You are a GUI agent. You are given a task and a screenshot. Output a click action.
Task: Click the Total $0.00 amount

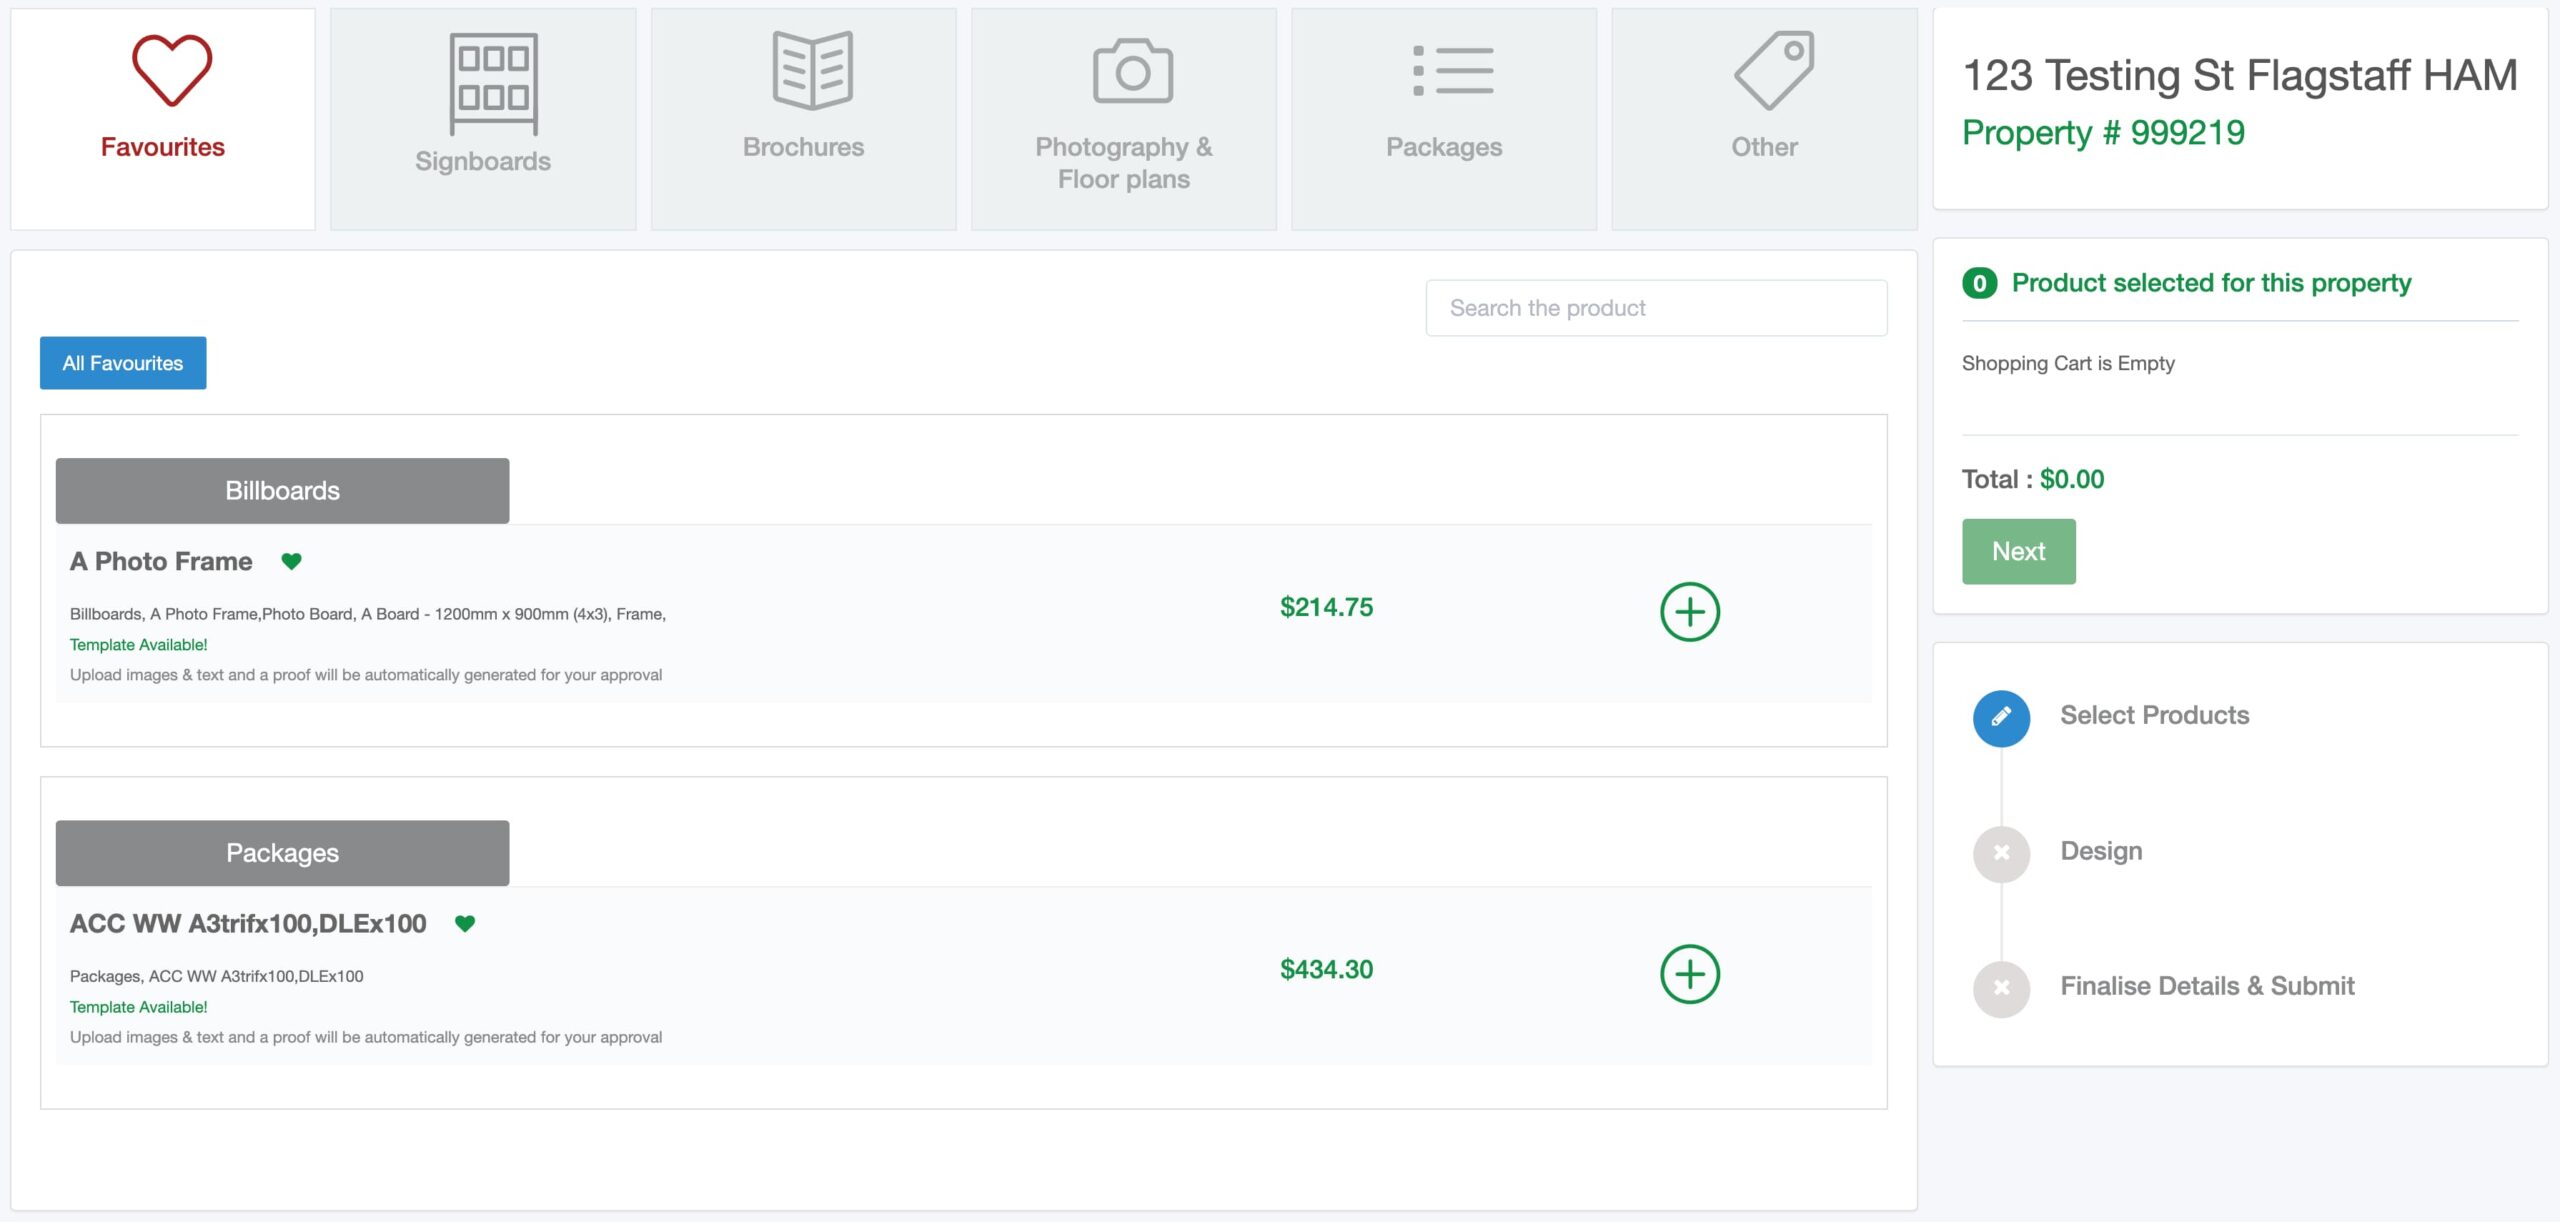2072,479
